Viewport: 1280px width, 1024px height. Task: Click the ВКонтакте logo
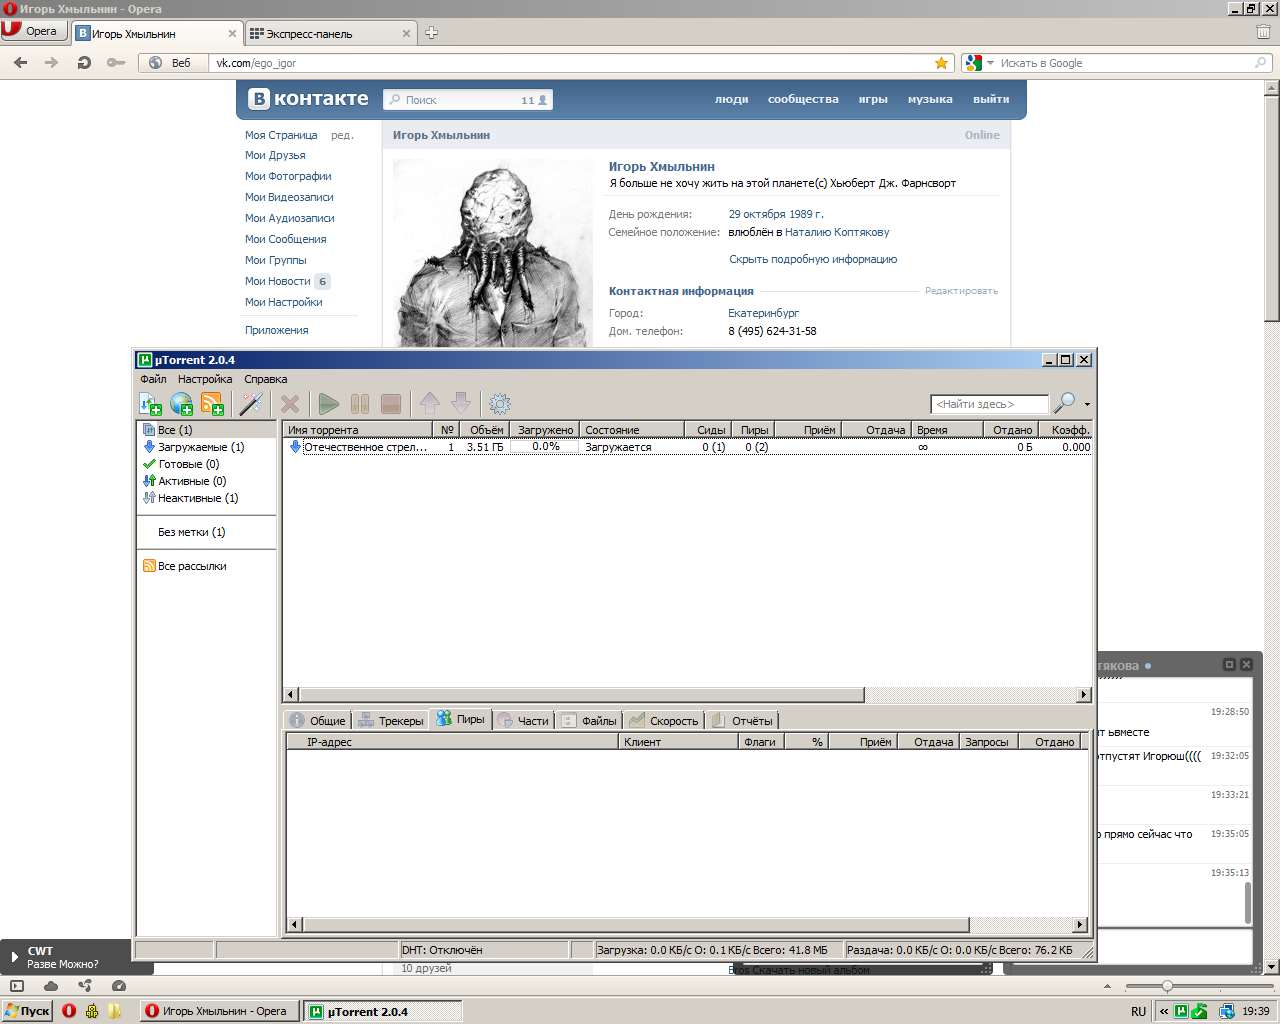(309, 99)
